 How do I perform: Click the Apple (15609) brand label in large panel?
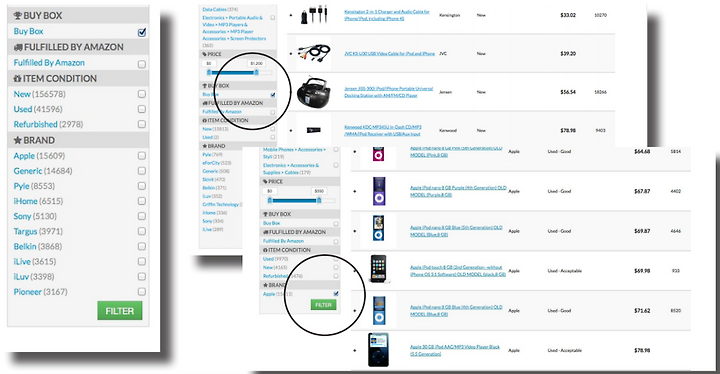coord(39,156)
